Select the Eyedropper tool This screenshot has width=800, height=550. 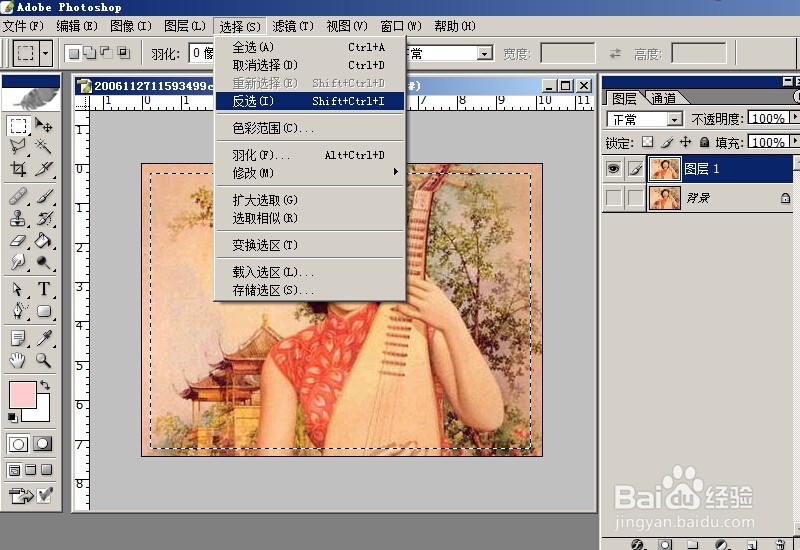point(44,338)
